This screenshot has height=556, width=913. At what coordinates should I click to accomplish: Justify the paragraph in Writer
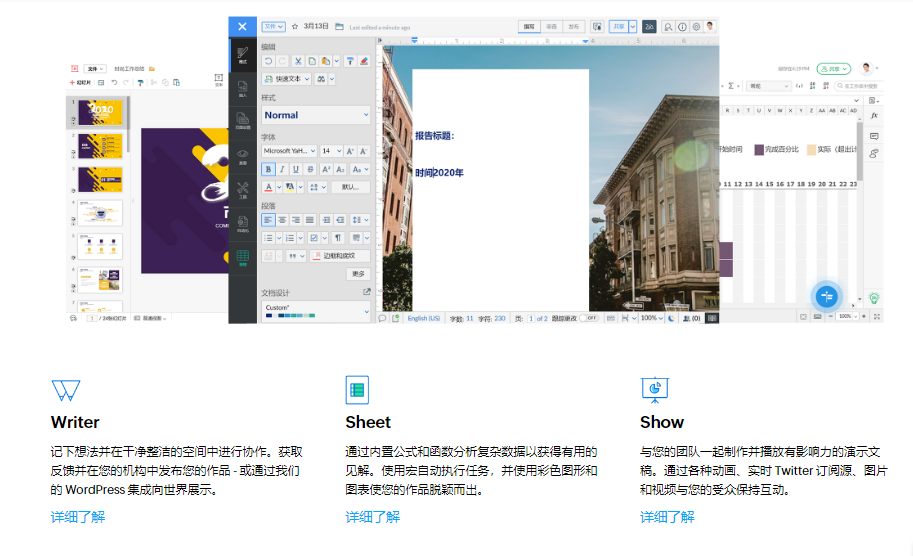pos(310,220)
